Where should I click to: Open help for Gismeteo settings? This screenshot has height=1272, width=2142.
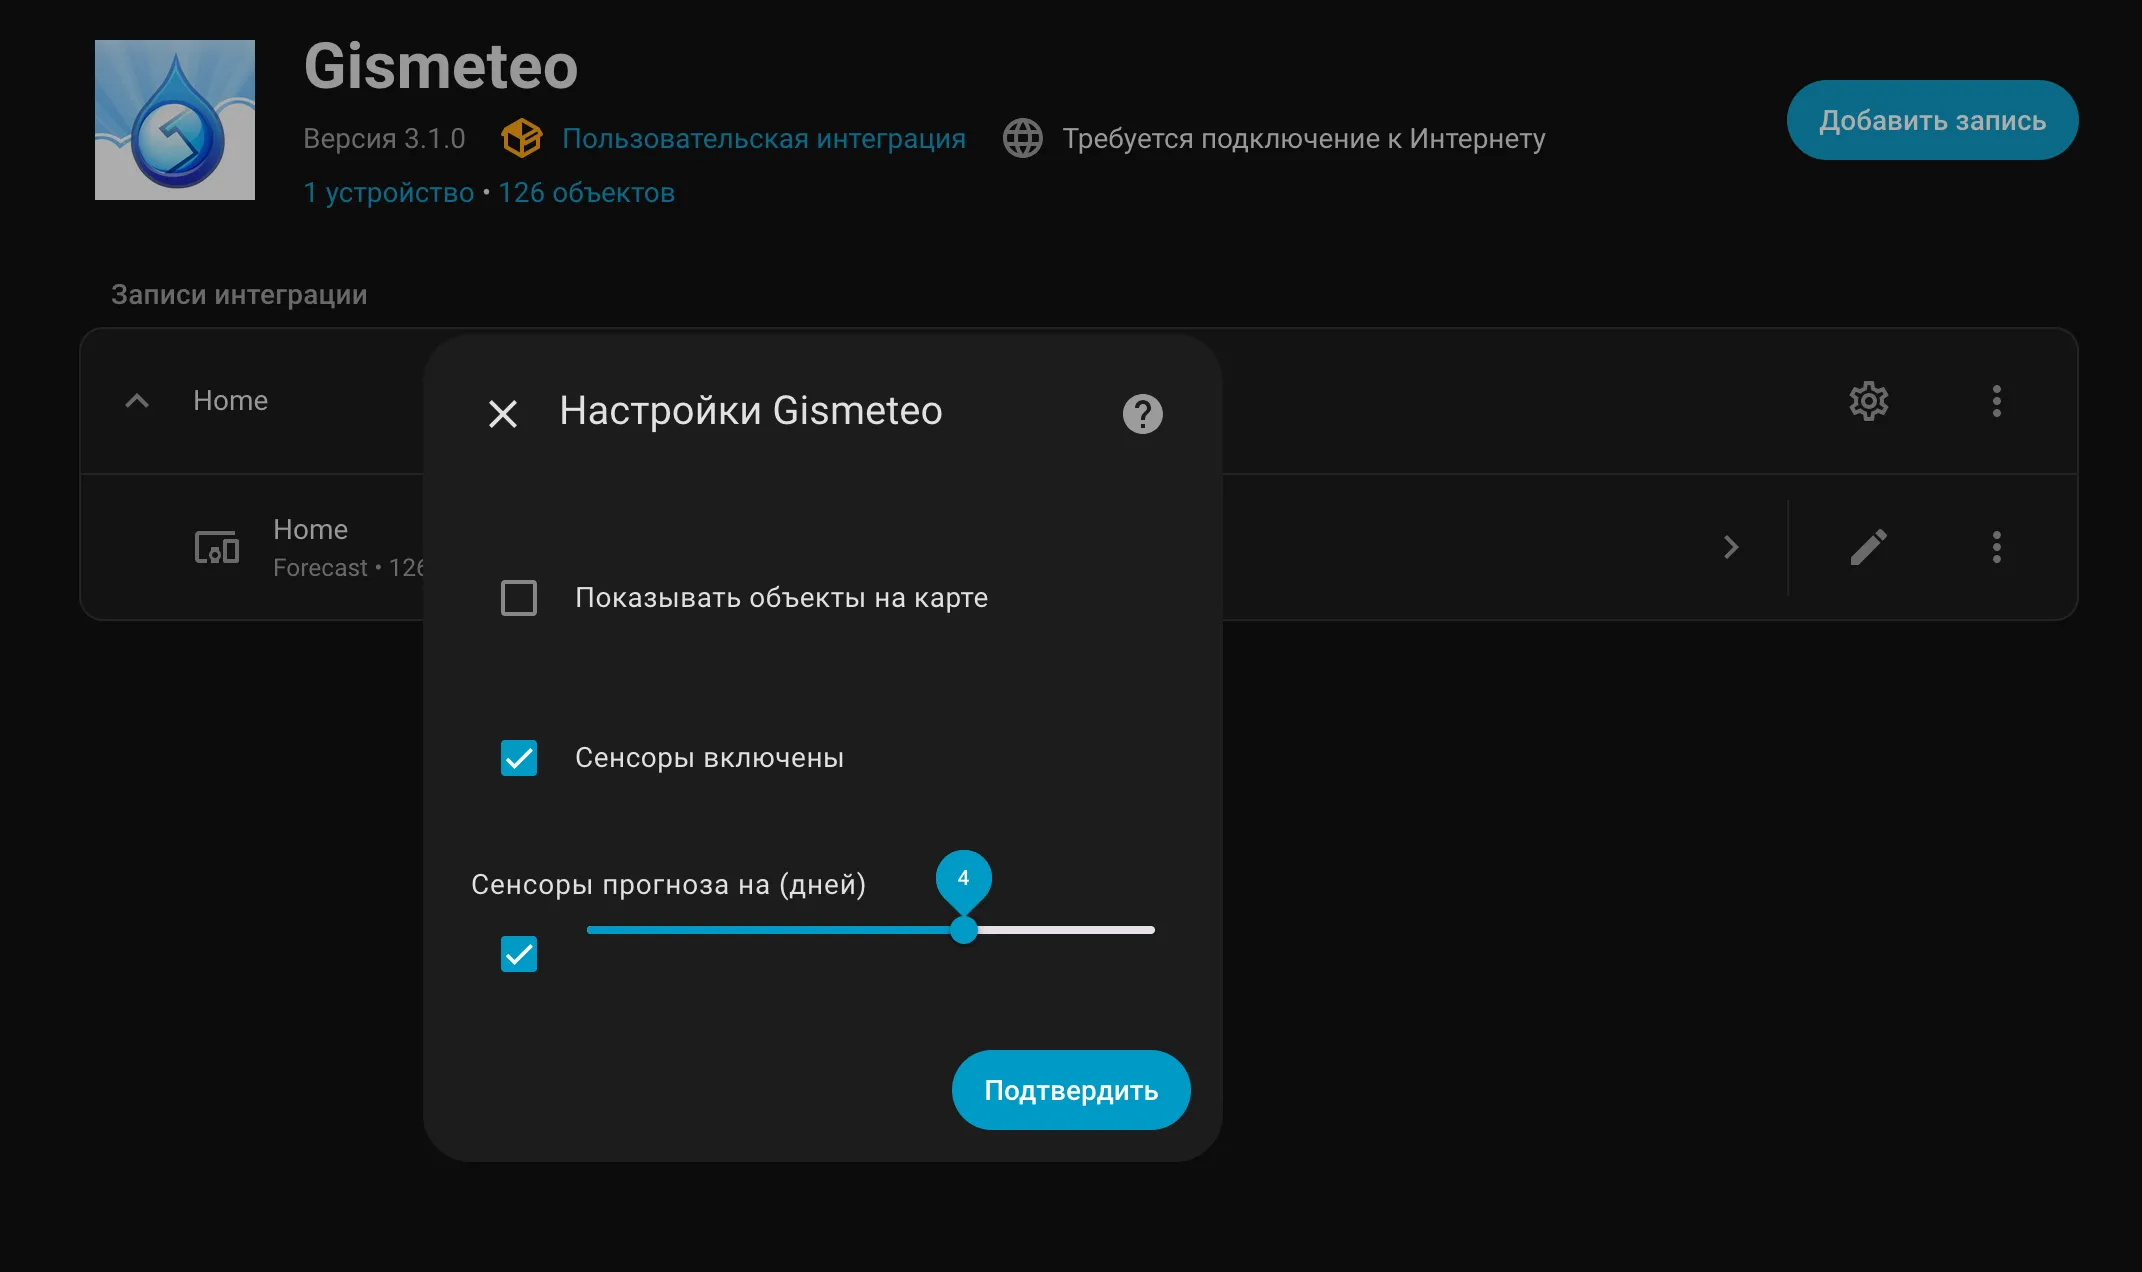1142,413
